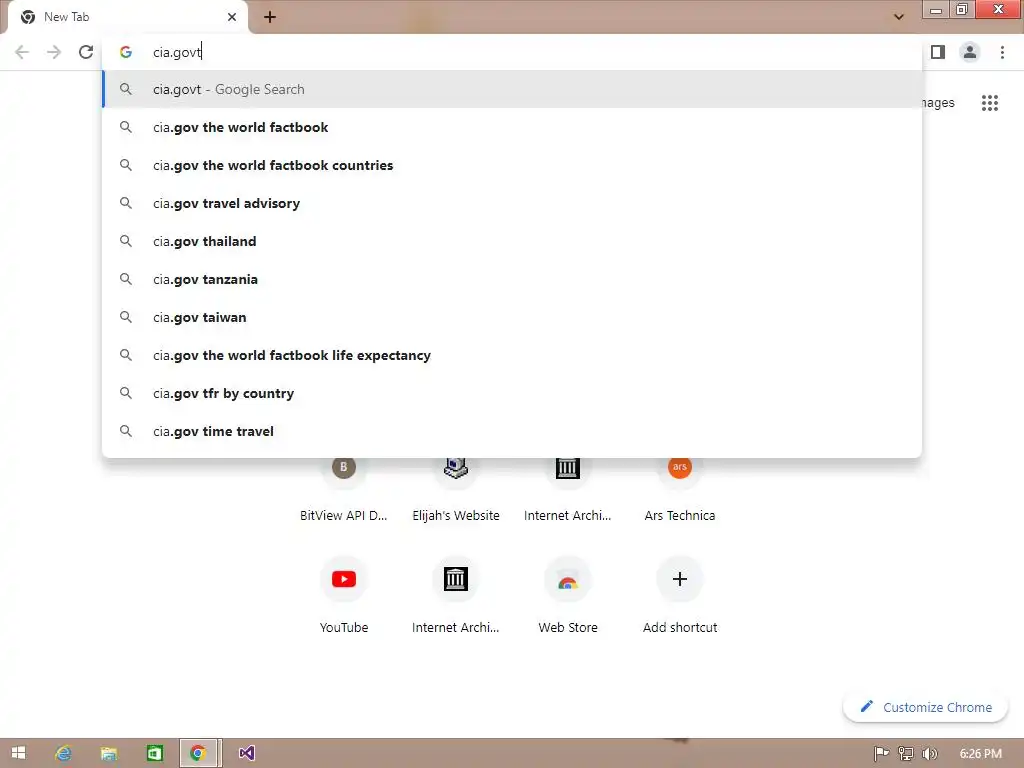This screenshot has width=1024, height=768.
Task: Click the magnifier icon of 'cia.gov thailand' row
Action: click(x=126, y=241)
